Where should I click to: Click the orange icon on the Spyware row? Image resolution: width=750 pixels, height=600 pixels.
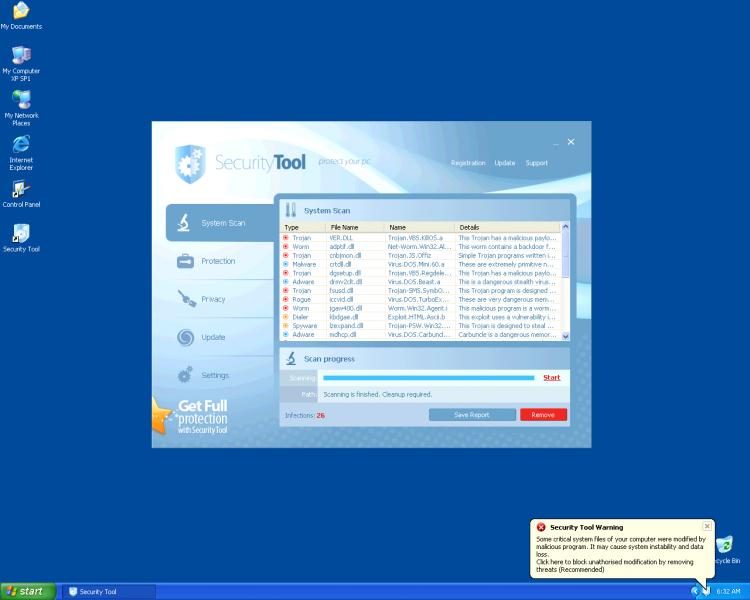point(286,325)
